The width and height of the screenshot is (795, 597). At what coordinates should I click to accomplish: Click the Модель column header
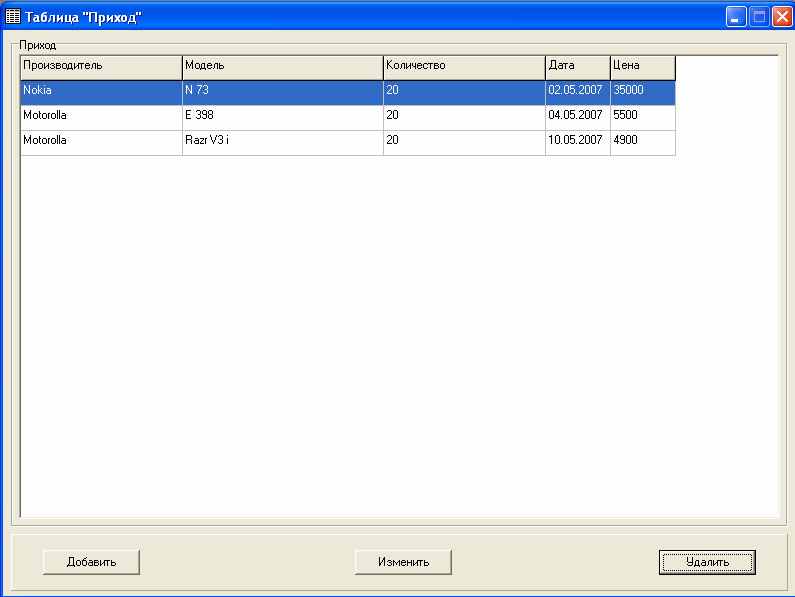click(283, 68)
